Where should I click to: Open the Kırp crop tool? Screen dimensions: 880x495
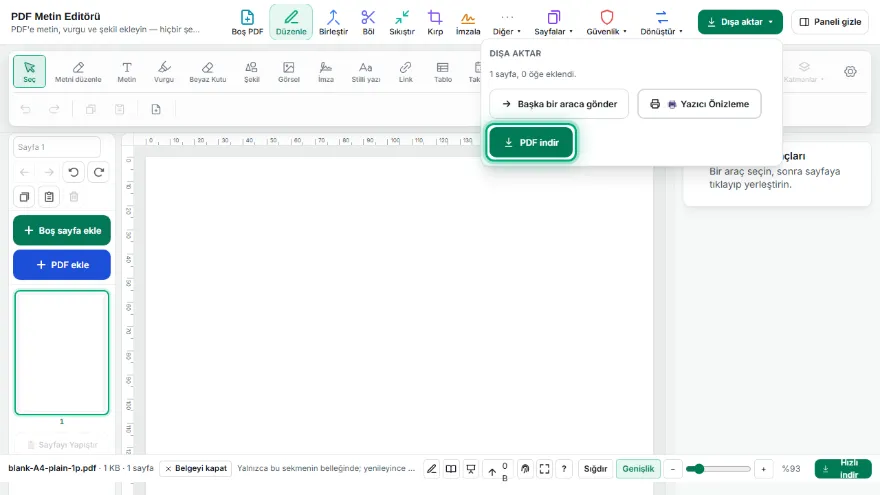pos(435,22)
